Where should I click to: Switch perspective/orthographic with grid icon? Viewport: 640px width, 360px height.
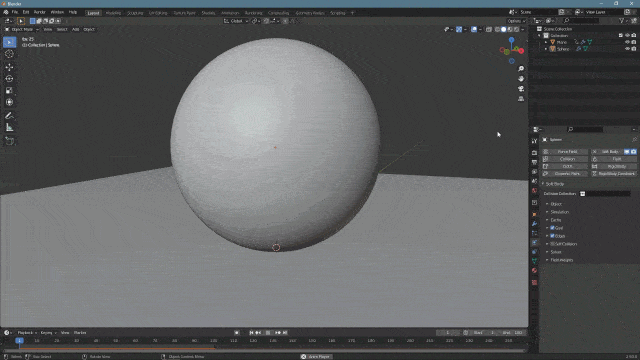[521, 99]
